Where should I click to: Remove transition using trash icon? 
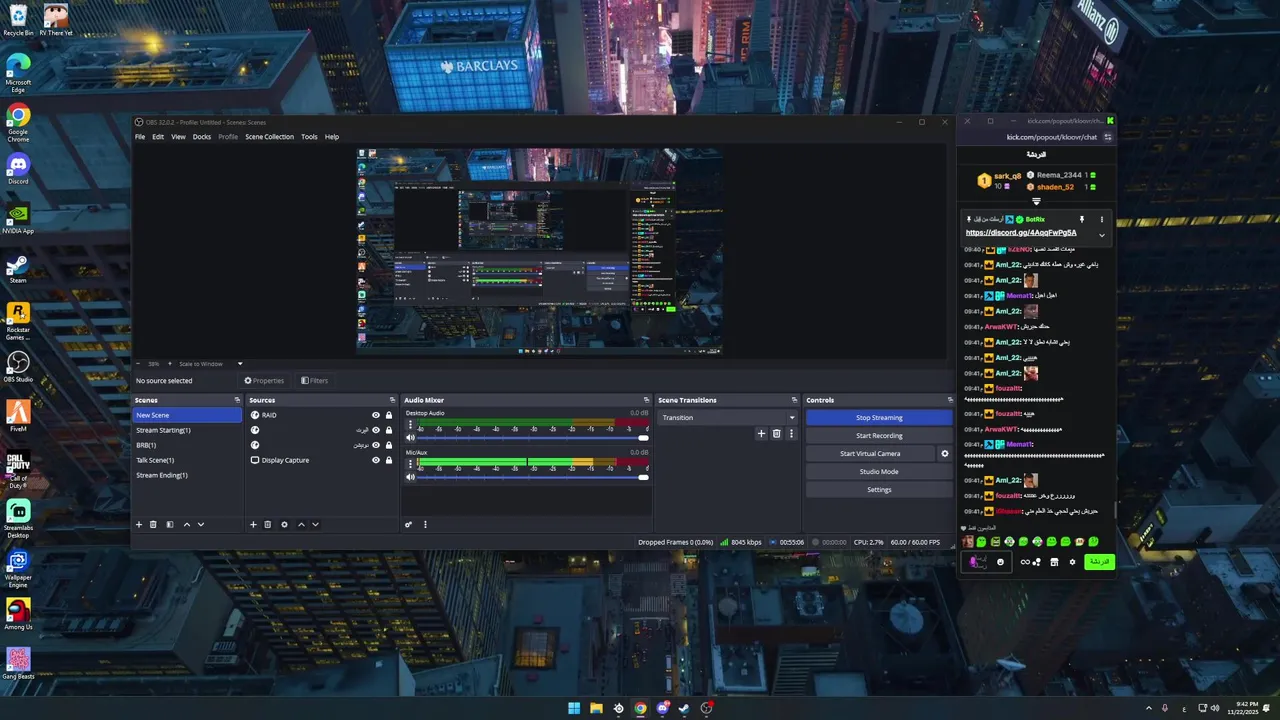click(x=776, y=434)
